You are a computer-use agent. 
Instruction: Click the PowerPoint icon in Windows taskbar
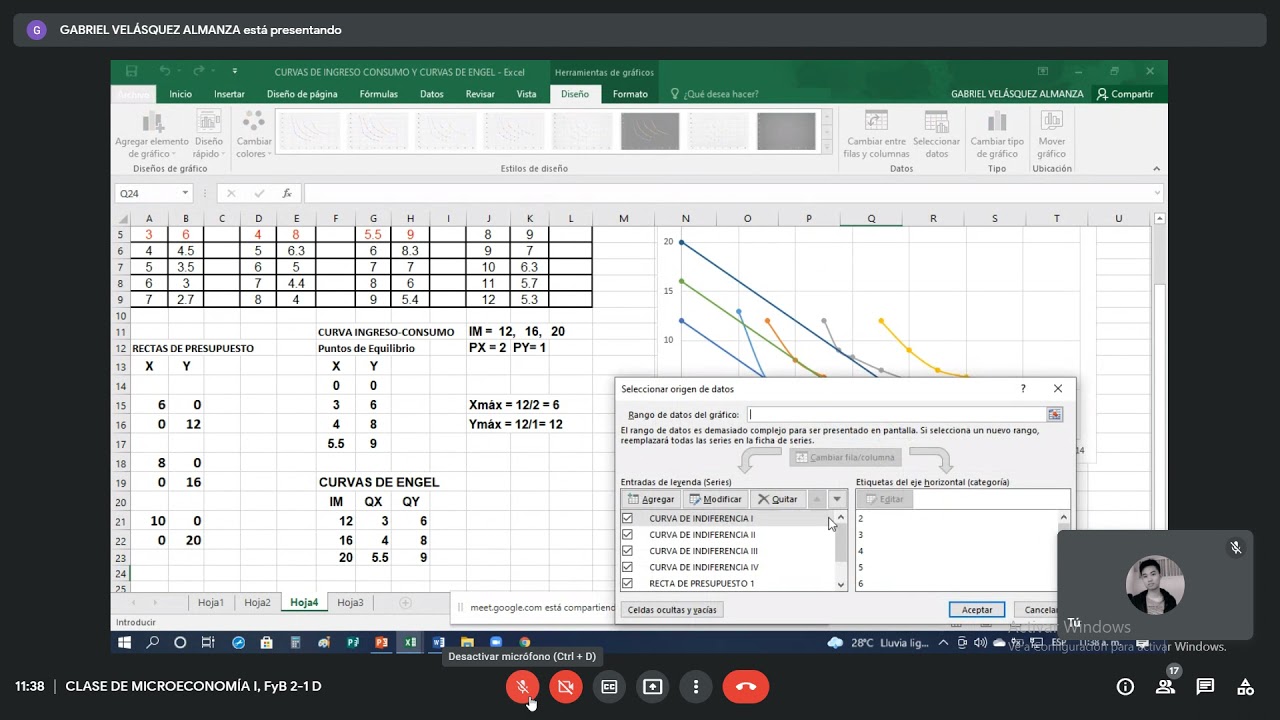point(381,642)
